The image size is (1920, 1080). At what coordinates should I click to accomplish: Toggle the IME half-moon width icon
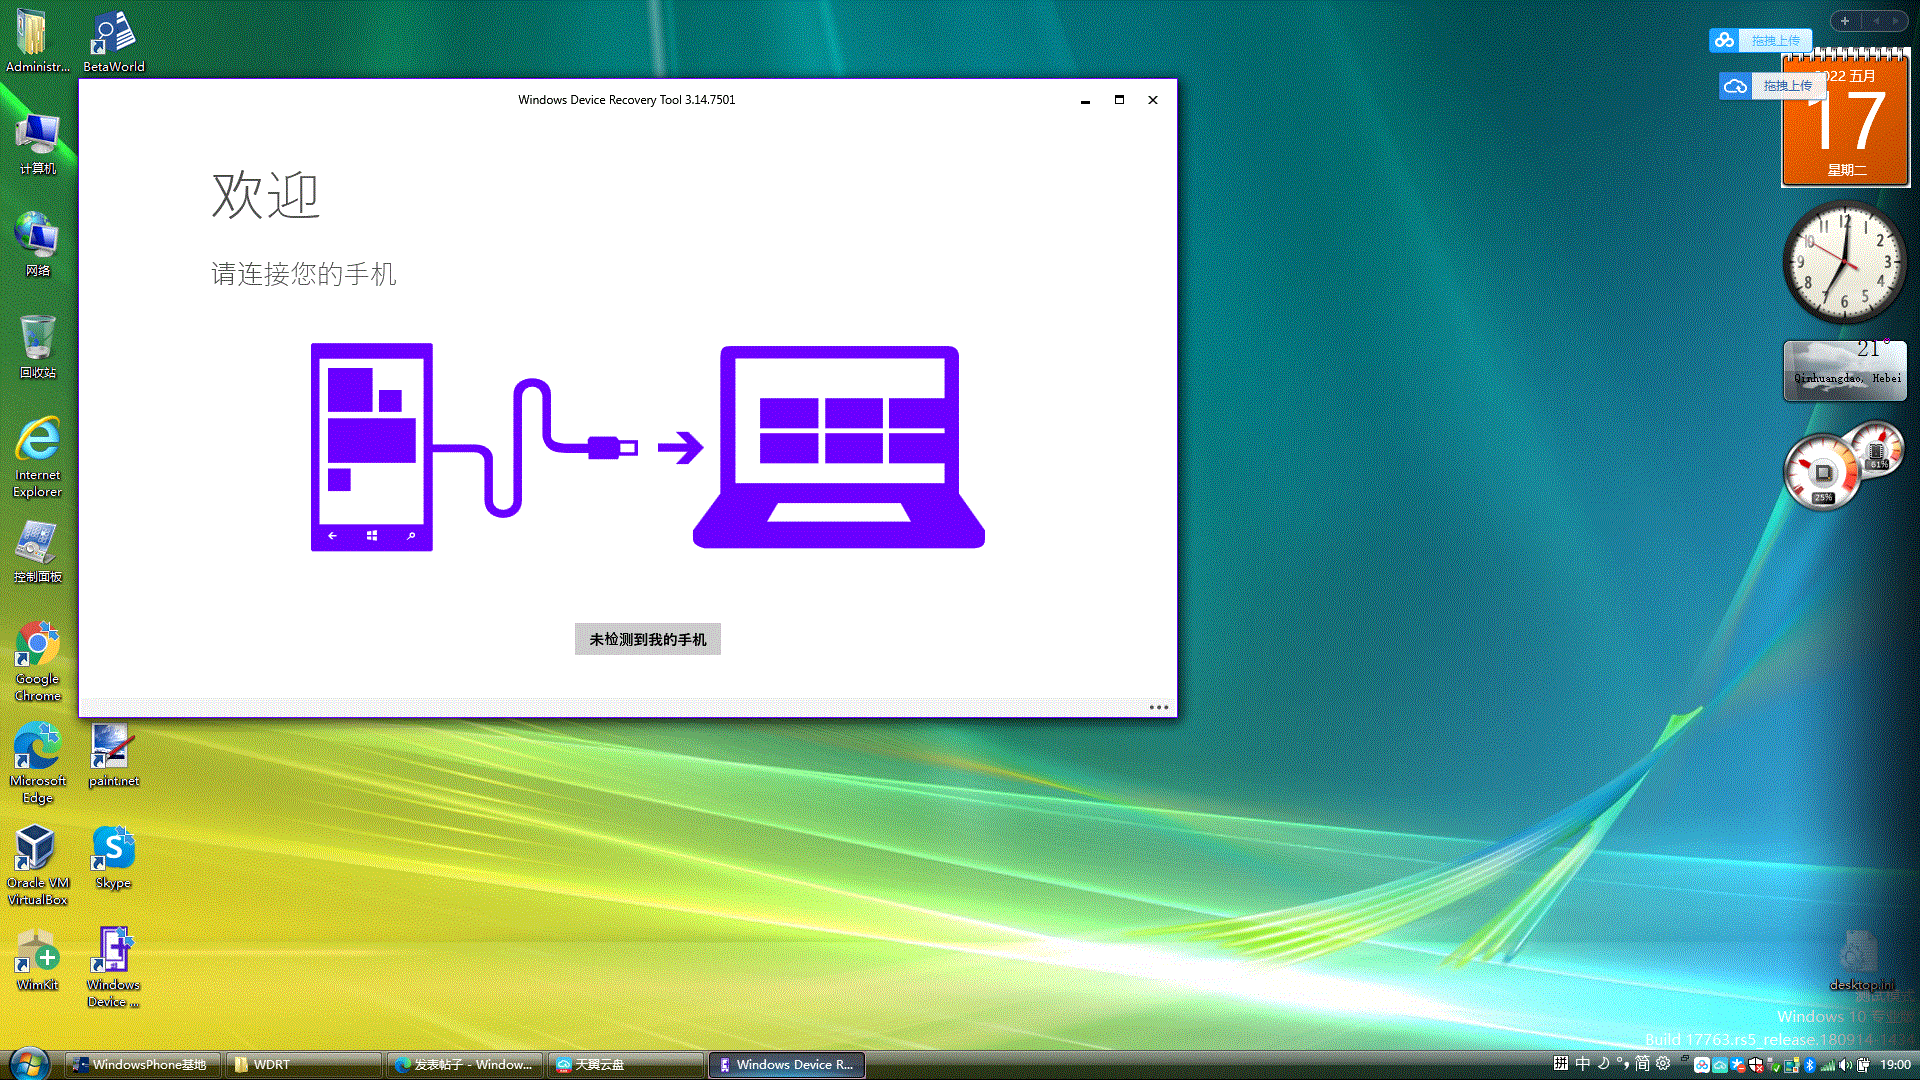1604,1064
